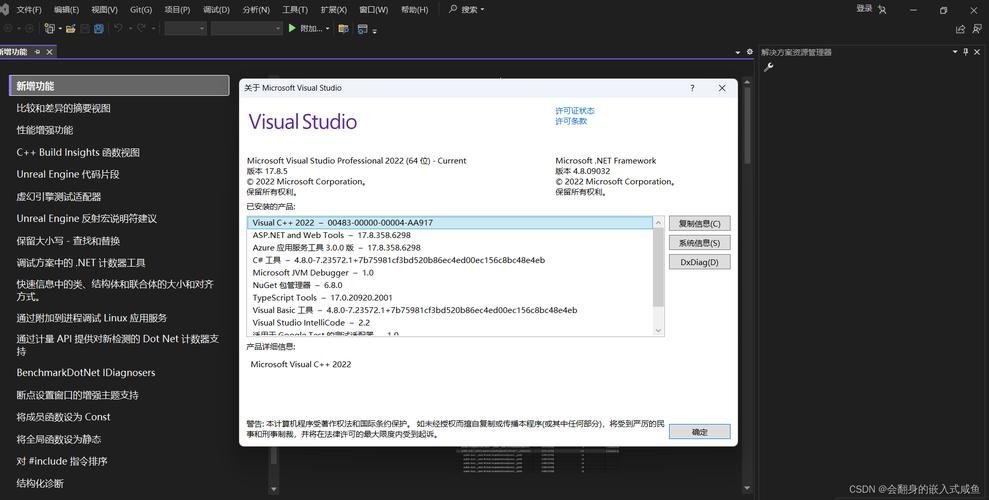Open the 视图(V) menu
Image resolution: width=989 pixels, height=500 pixels.
[104, 9]
